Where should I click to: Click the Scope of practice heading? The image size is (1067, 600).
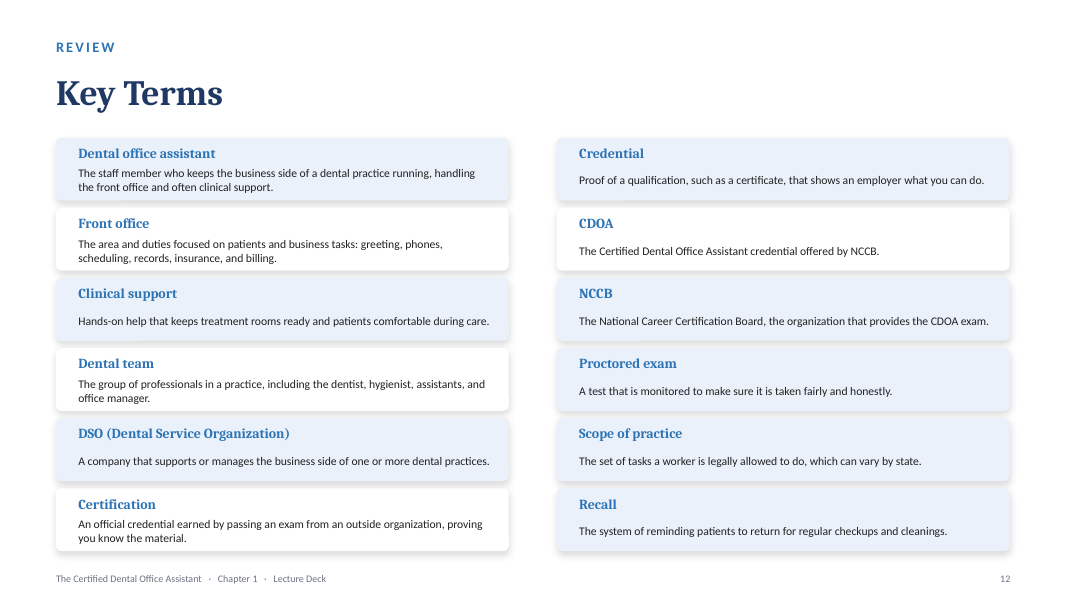pos(630,434)
